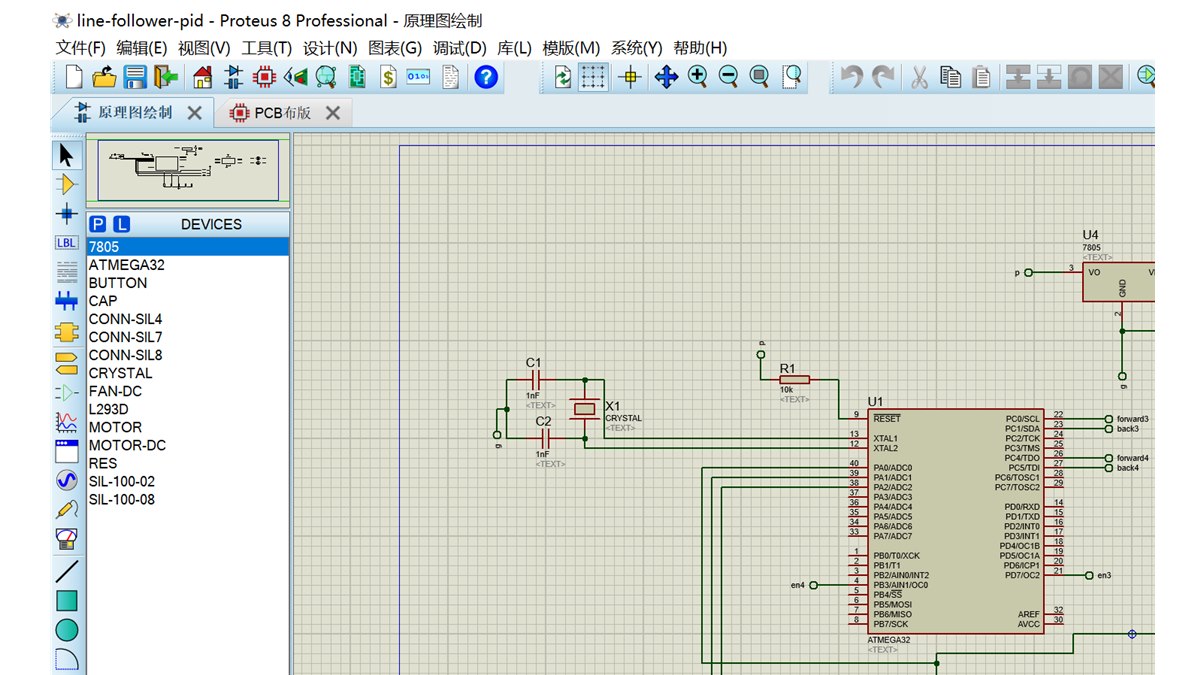1200x675 pixels.
Task: Click the Close Project door icon
Action: pyautogui.click(x=166, y=77)
